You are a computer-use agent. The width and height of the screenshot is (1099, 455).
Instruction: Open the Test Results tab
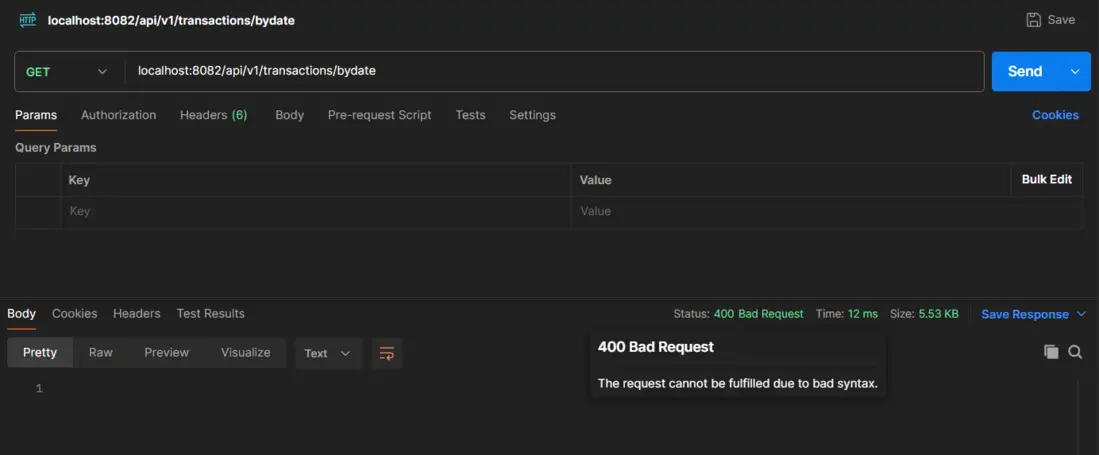[x=210, y=314]
